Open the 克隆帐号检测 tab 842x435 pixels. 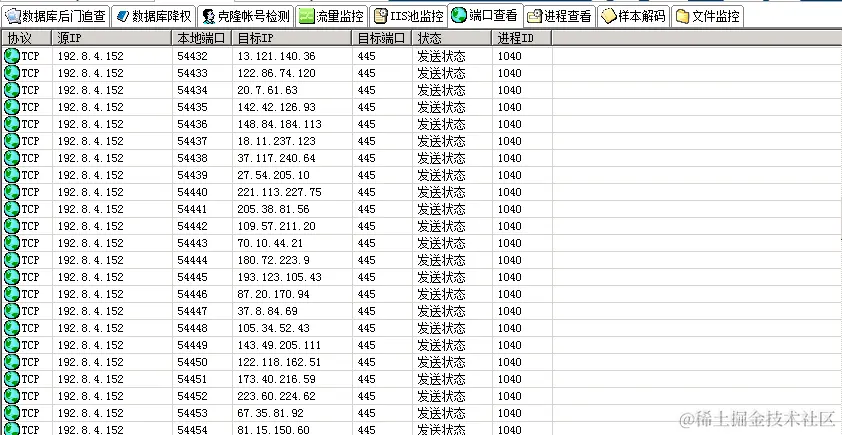[x=246, y=17]
